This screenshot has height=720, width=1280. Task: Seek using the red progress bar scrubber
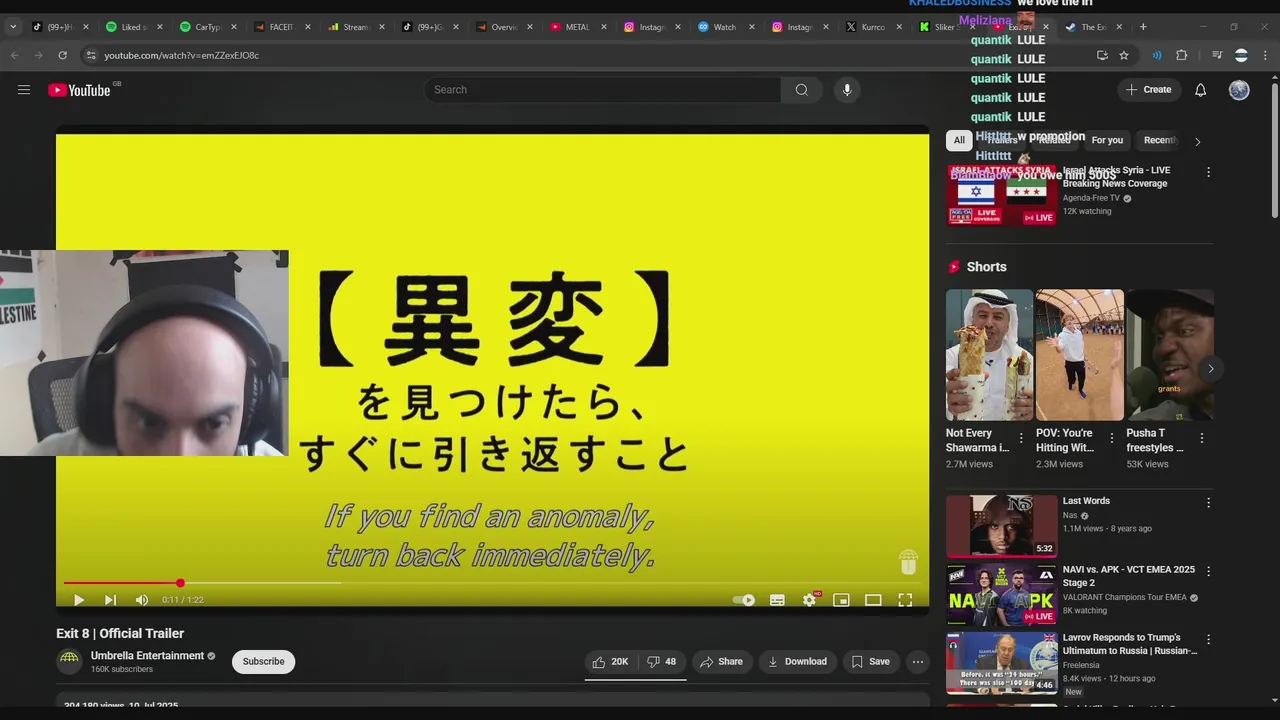(x=180, y=583)
